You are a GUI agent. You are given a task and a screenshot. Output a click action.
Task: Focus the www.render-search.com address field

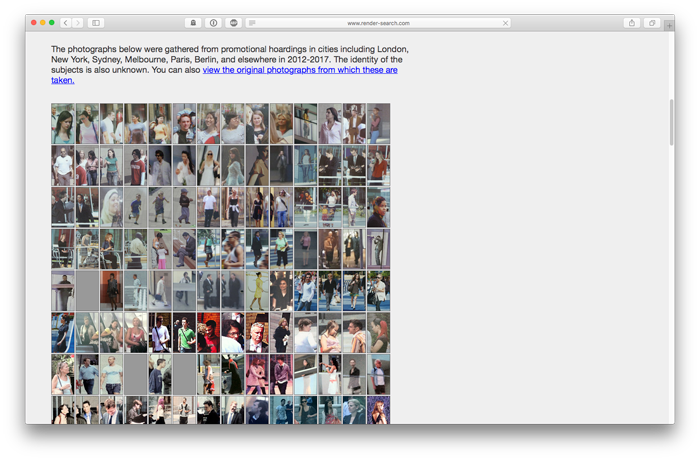[x=378, y=23]
